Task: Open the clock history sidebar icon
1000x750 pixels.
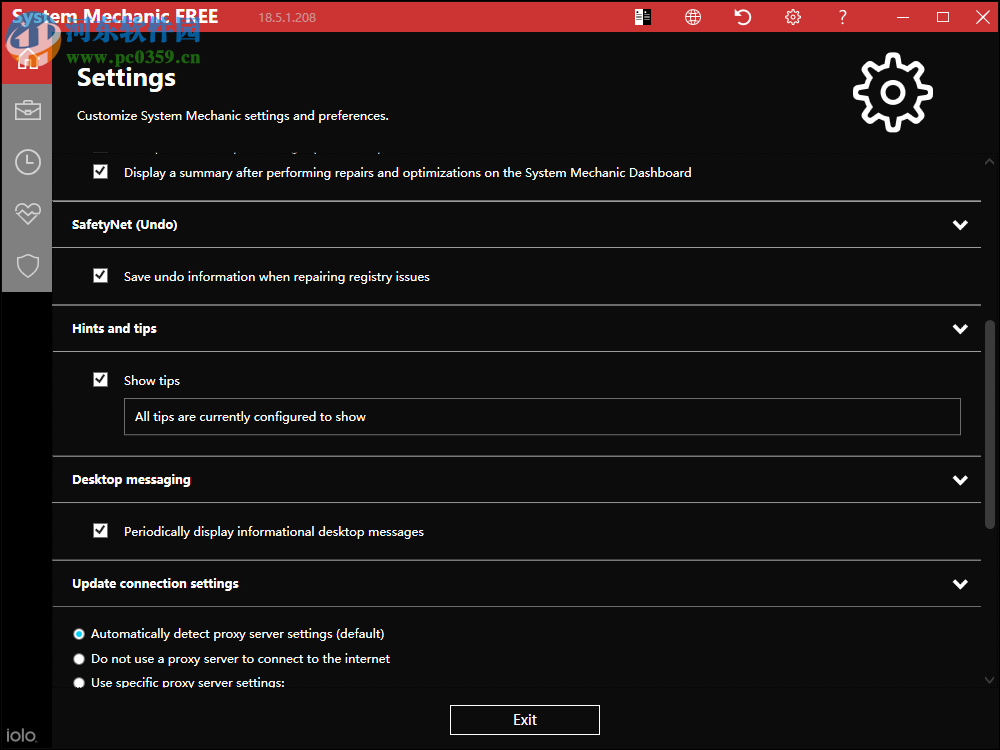Action: tap(27, 162)
